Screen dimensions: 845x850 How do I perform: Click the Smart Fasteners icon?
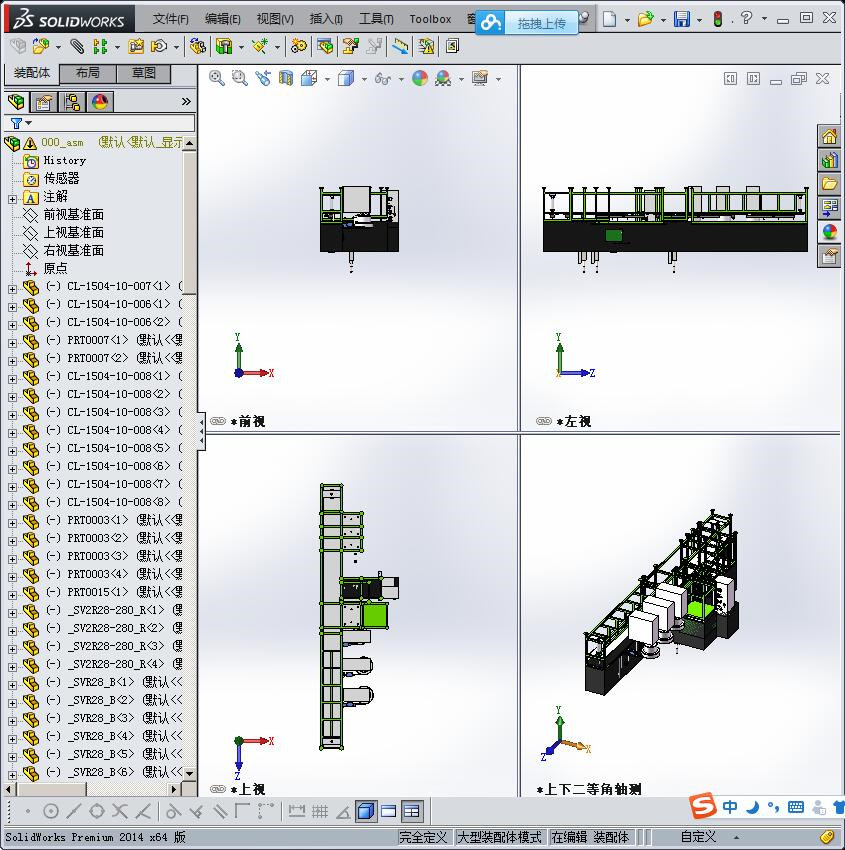(x=136, y=47)
